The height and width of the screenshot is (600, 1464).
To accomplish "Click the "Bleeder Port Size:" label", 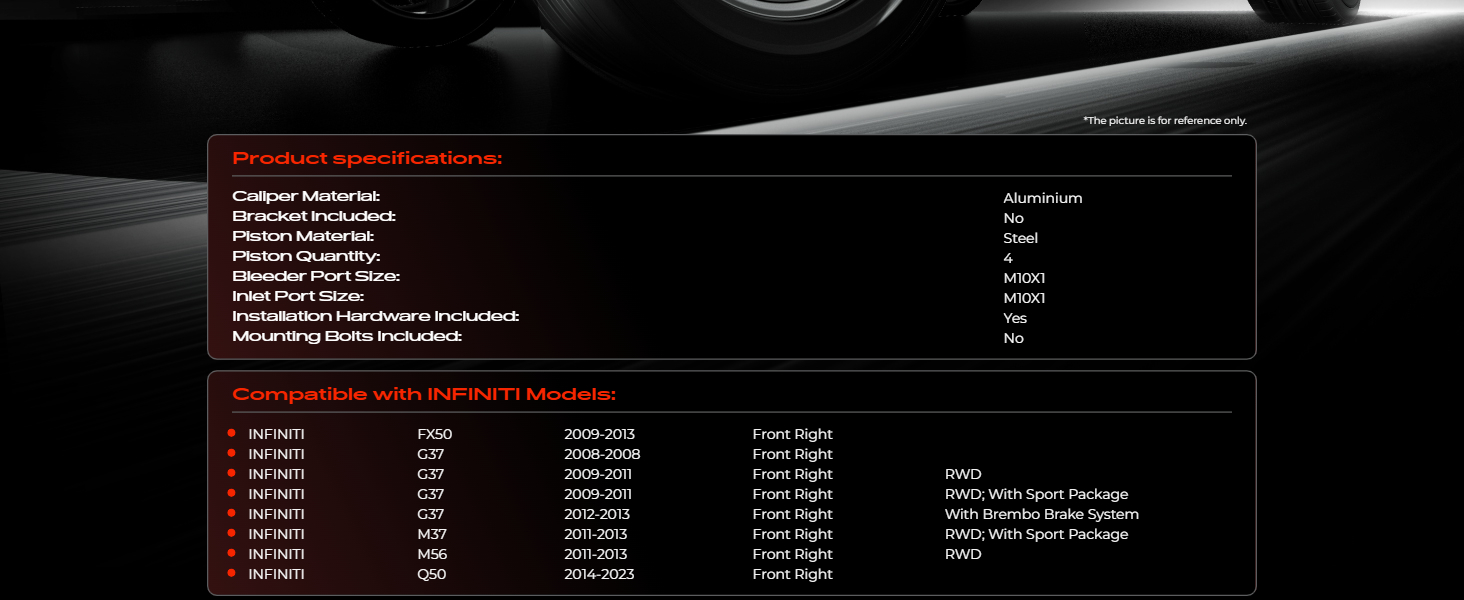I will coord(316,276).
